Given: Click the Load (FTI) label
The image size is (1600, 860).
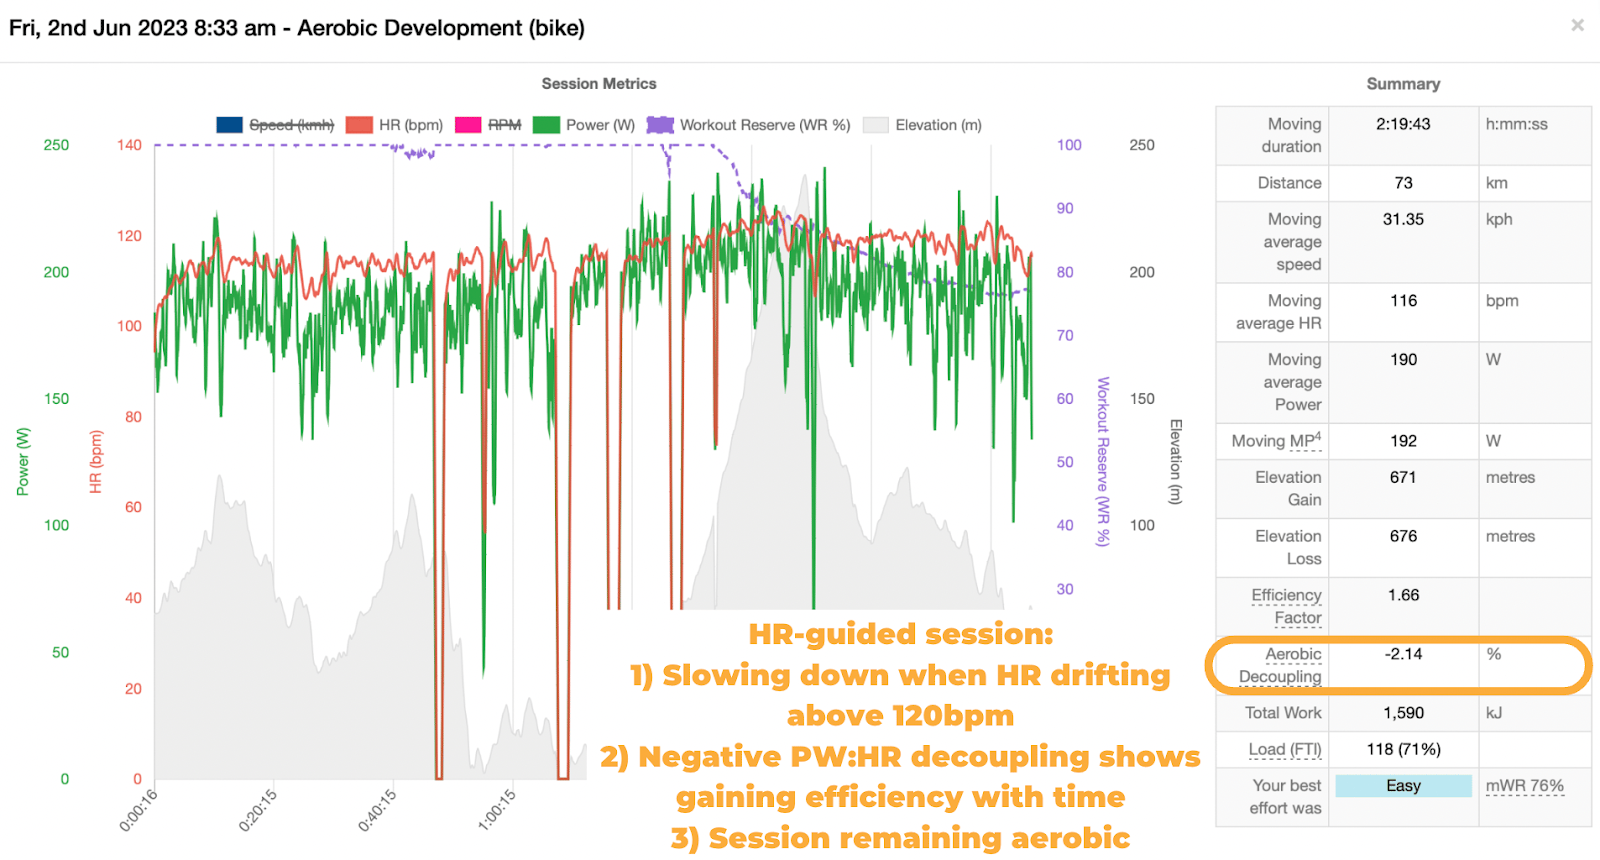Looking at the screenshot, I should tap(1285, 749).
